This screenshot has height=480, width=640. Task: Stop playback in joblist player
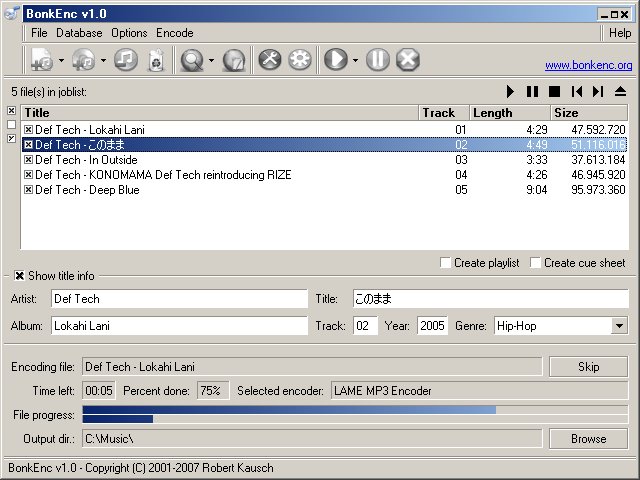click(554, 91)
